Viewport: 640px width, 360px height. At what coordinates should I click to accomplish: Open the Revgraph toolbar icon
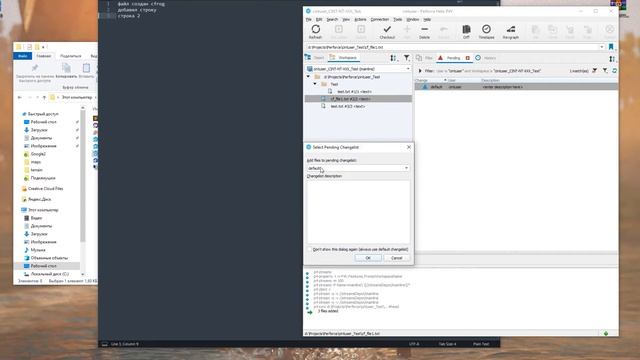(511, 29)
